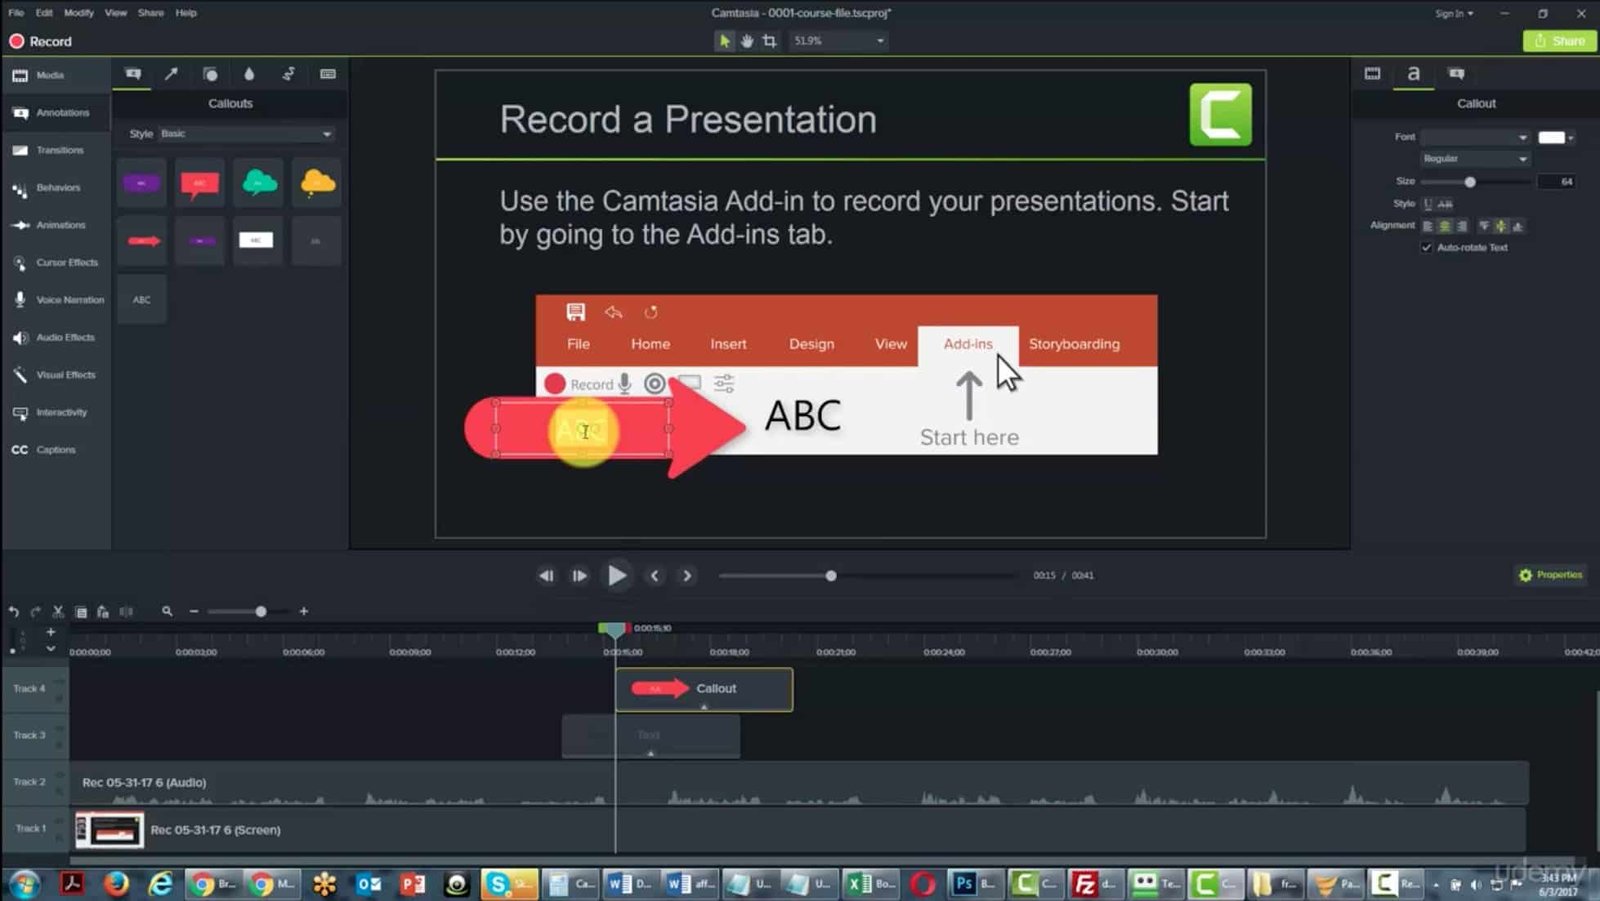Screen dimensions: 1600x901
Task: Choose the red arrow callout thumbnail
Action: 142,241
